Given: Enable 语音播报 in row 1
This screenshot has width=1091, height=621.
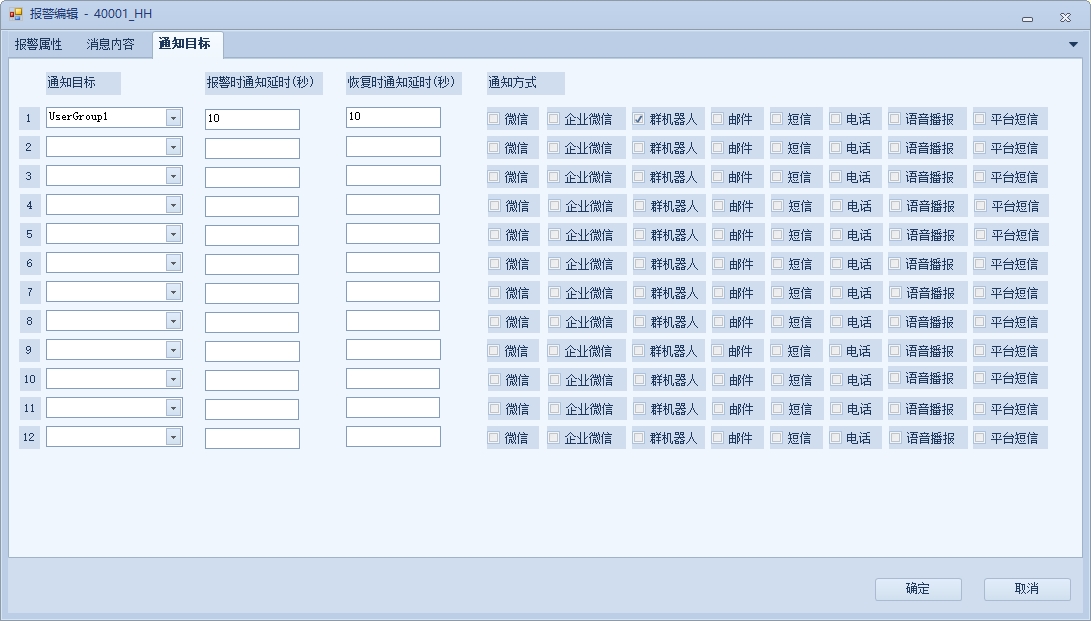Looking at the screenshot, I should click(x=895, y=119).
